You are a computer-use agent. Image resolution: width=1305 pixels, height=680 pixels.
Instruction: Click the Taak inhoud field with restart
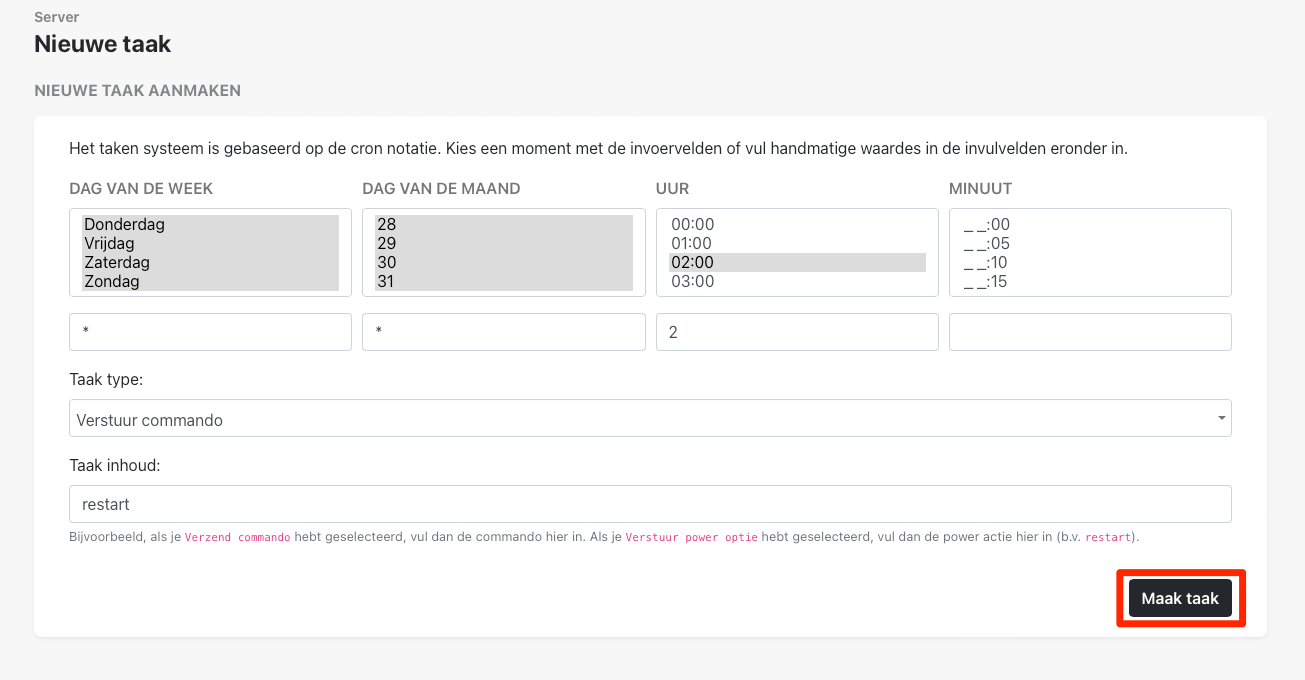(x=649, y=504)
